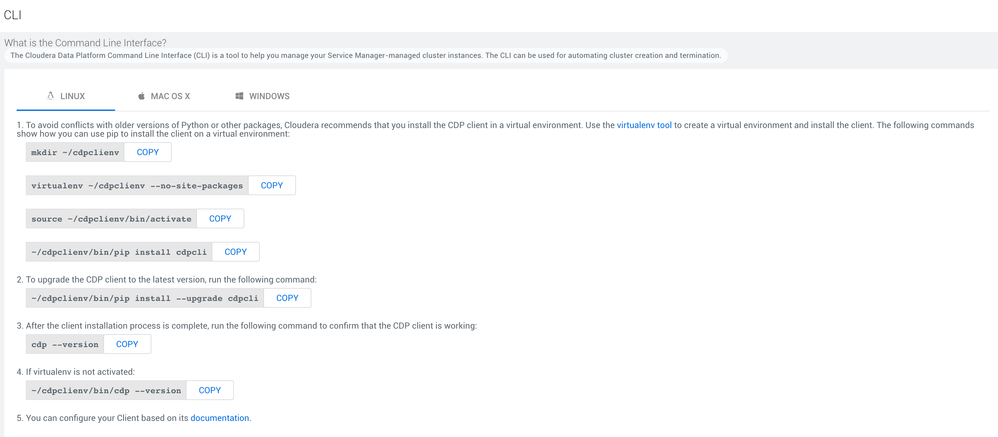The image size is (998, 437).
Task: Click the pip install --upgrade cdpcli code
Action: 144,299
